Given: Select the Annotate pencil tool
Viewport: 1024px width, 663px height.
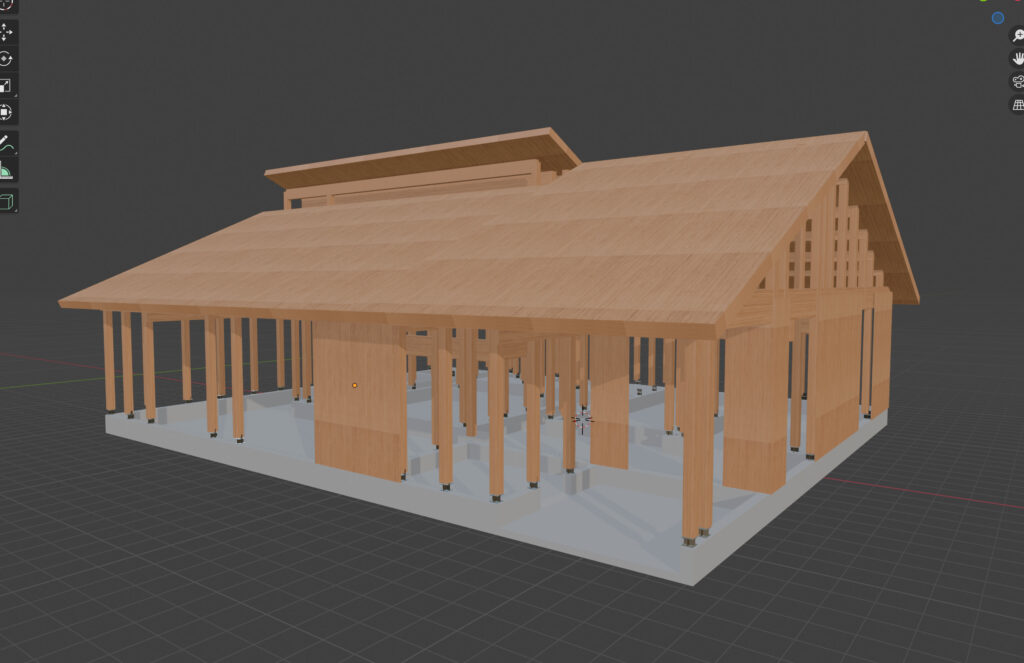Looking at the screenshot, I should coord(7,145).
